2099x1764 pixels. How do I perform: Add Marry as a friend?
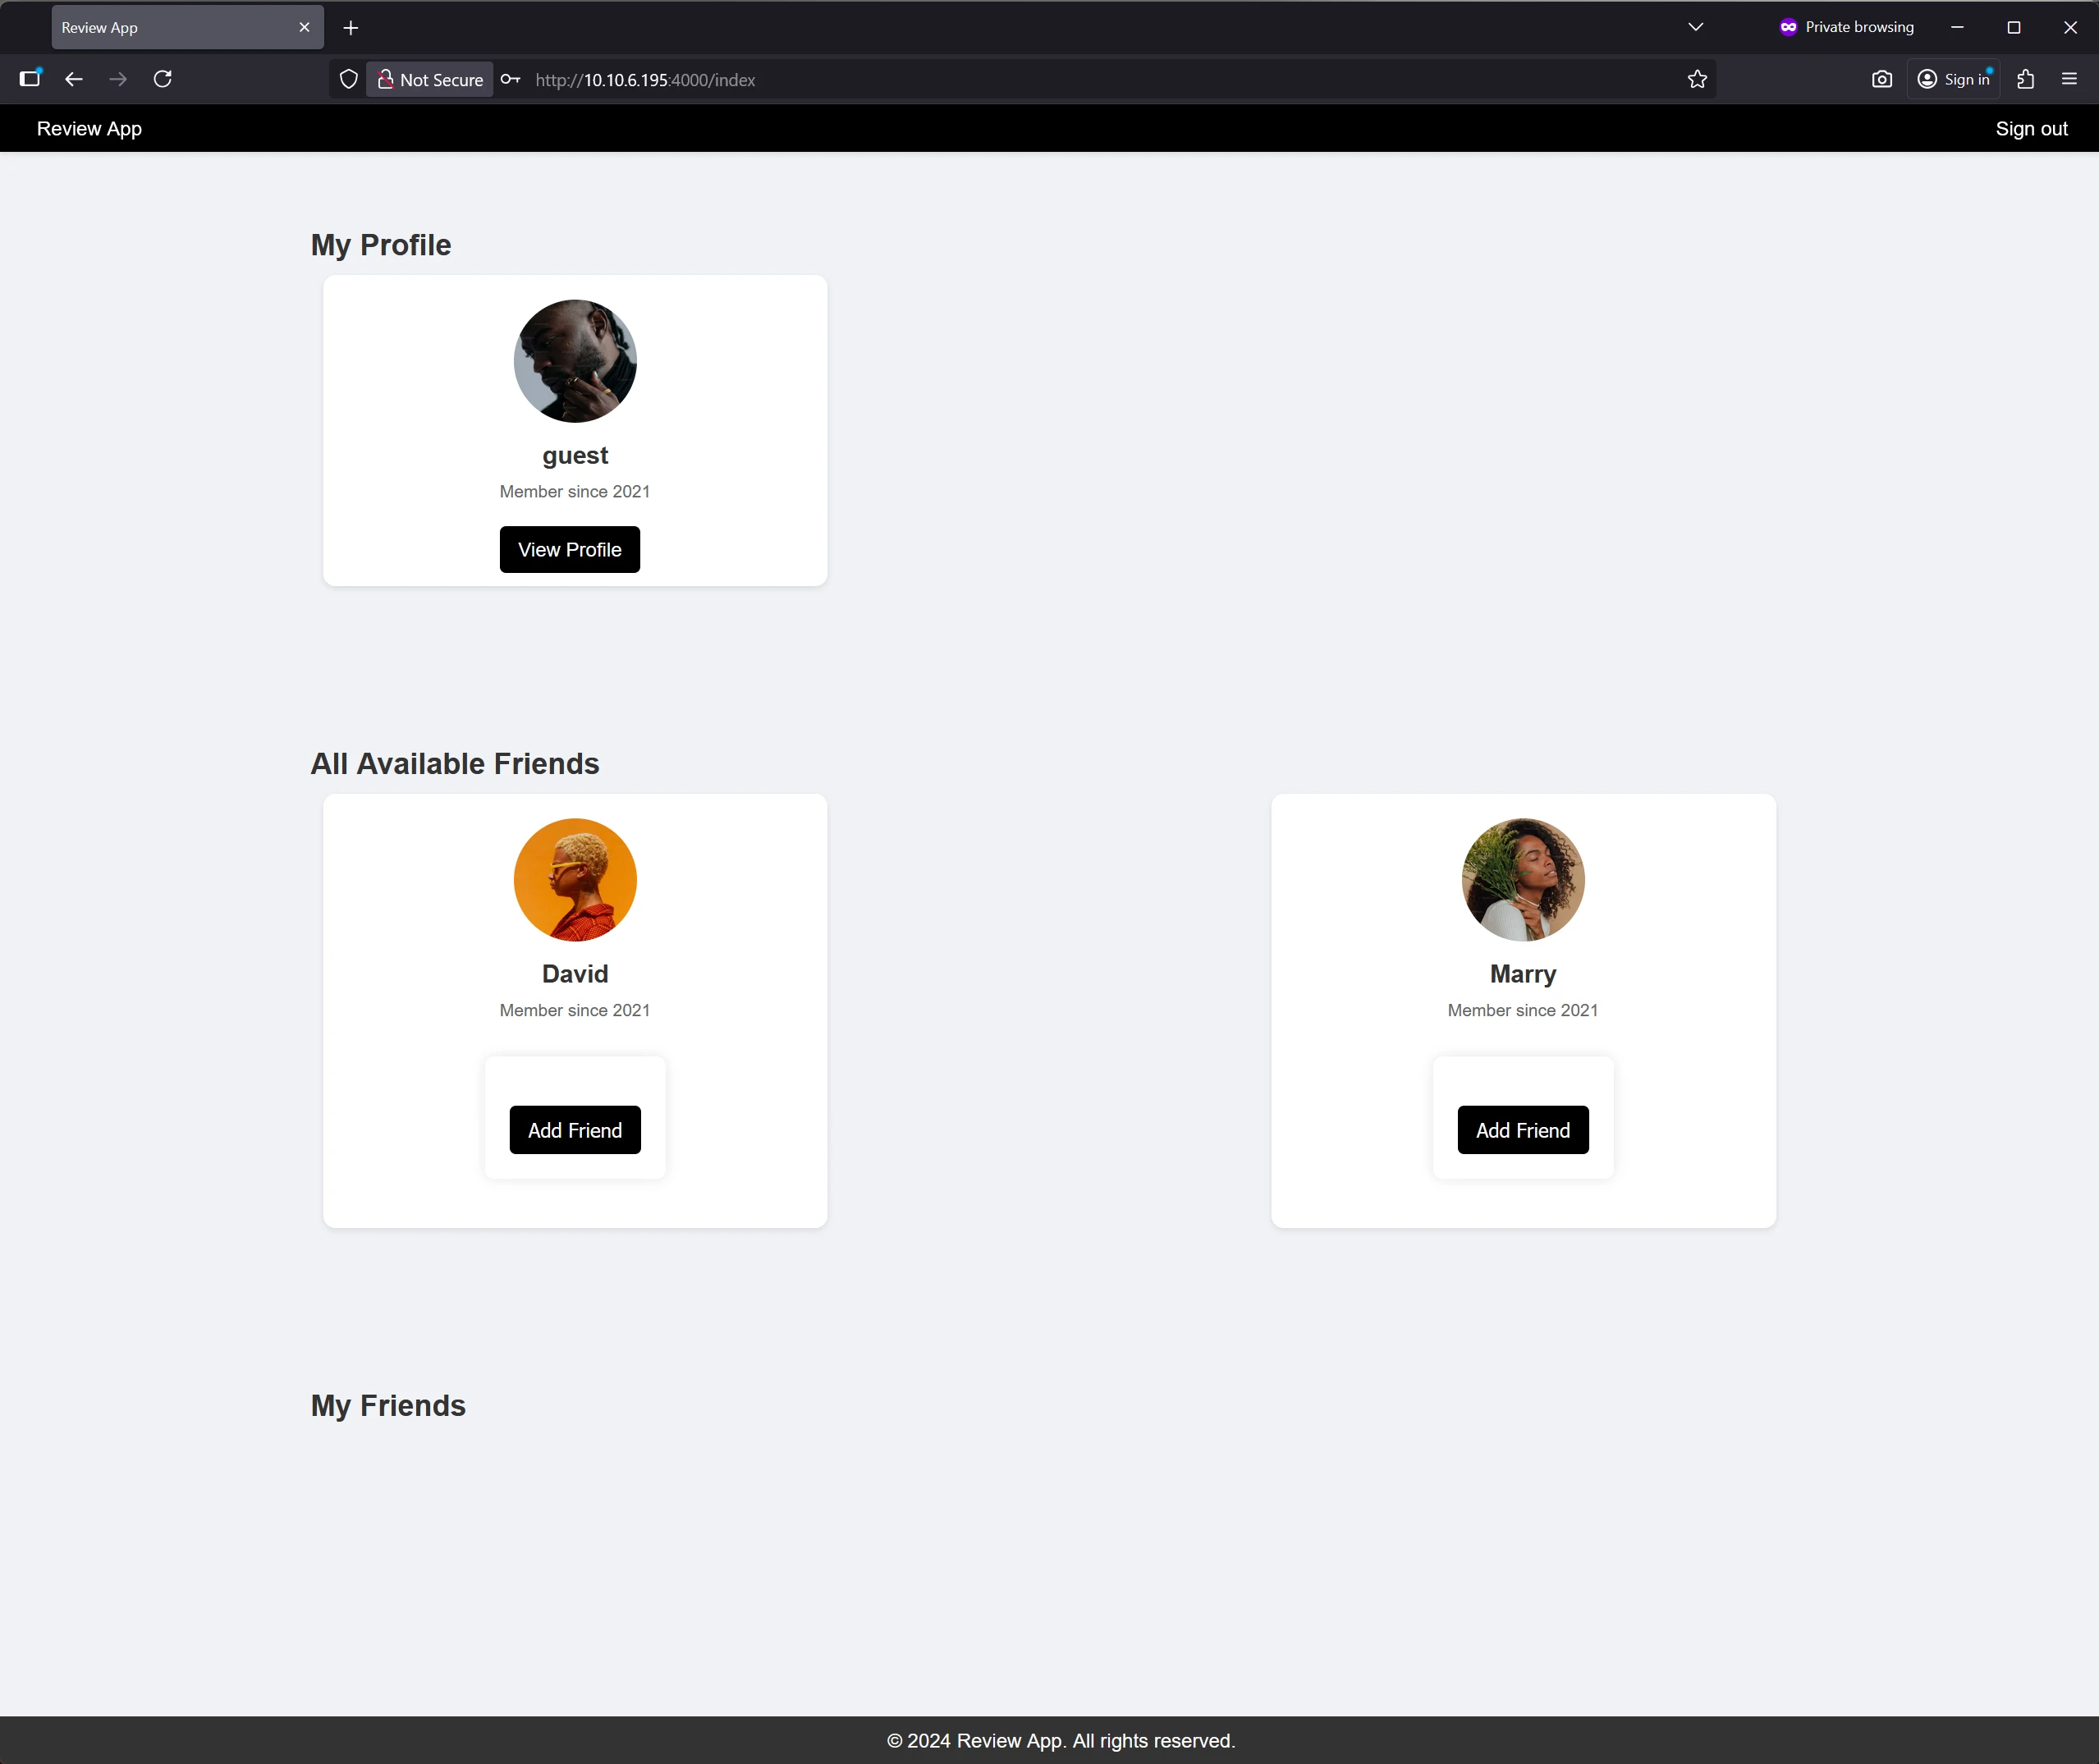1522,1130
